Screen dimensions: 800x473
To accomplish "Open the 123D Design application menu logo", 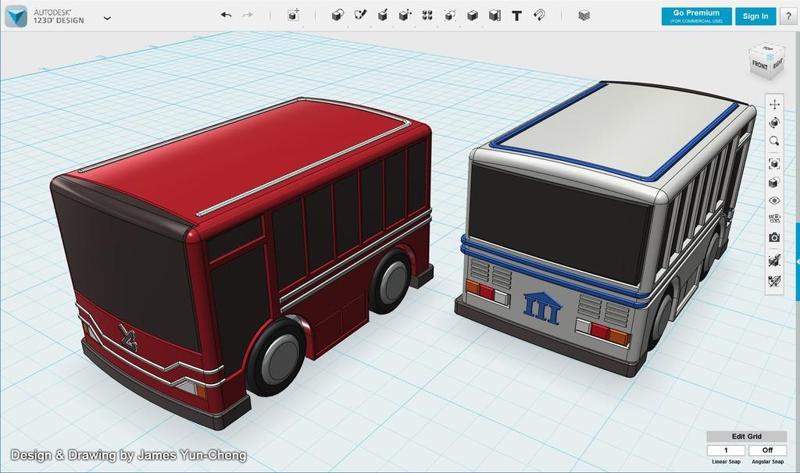I will (x=16, y=16).
